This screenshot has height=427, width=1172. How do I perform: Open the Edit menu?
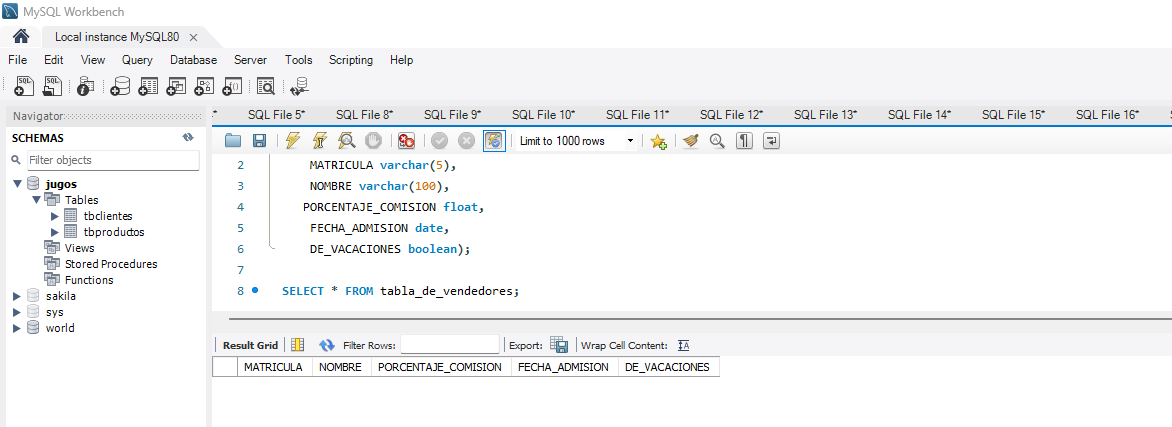point(54,60)
